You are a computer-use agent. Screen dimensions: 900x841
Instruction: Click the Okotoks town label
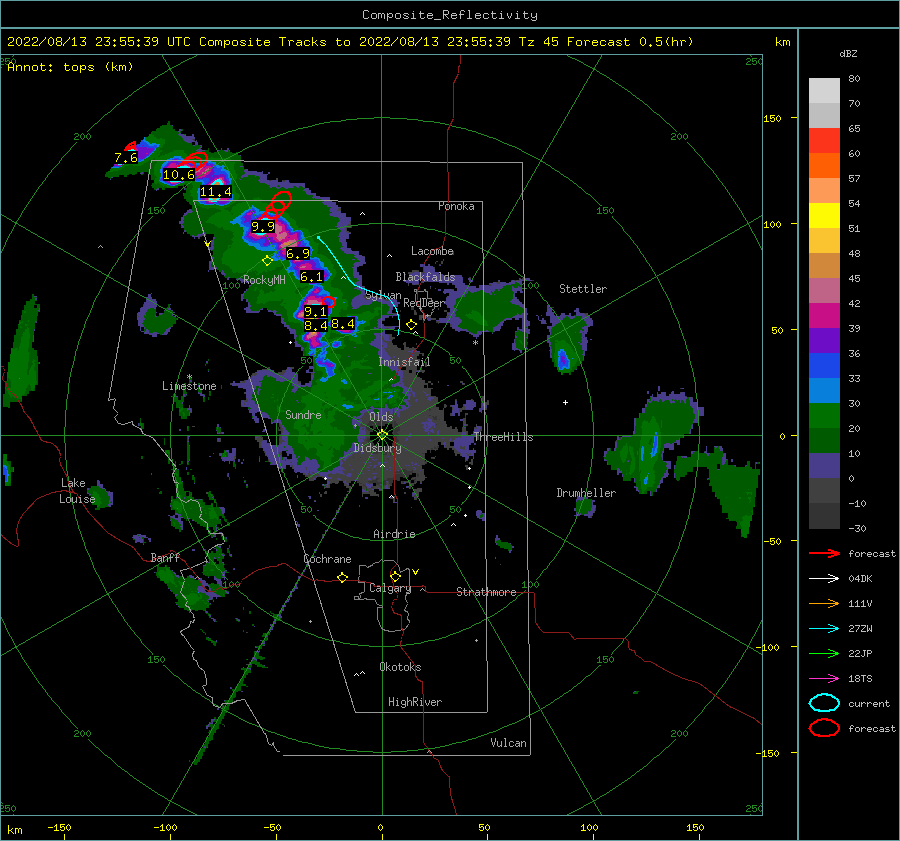click(400, 667)
